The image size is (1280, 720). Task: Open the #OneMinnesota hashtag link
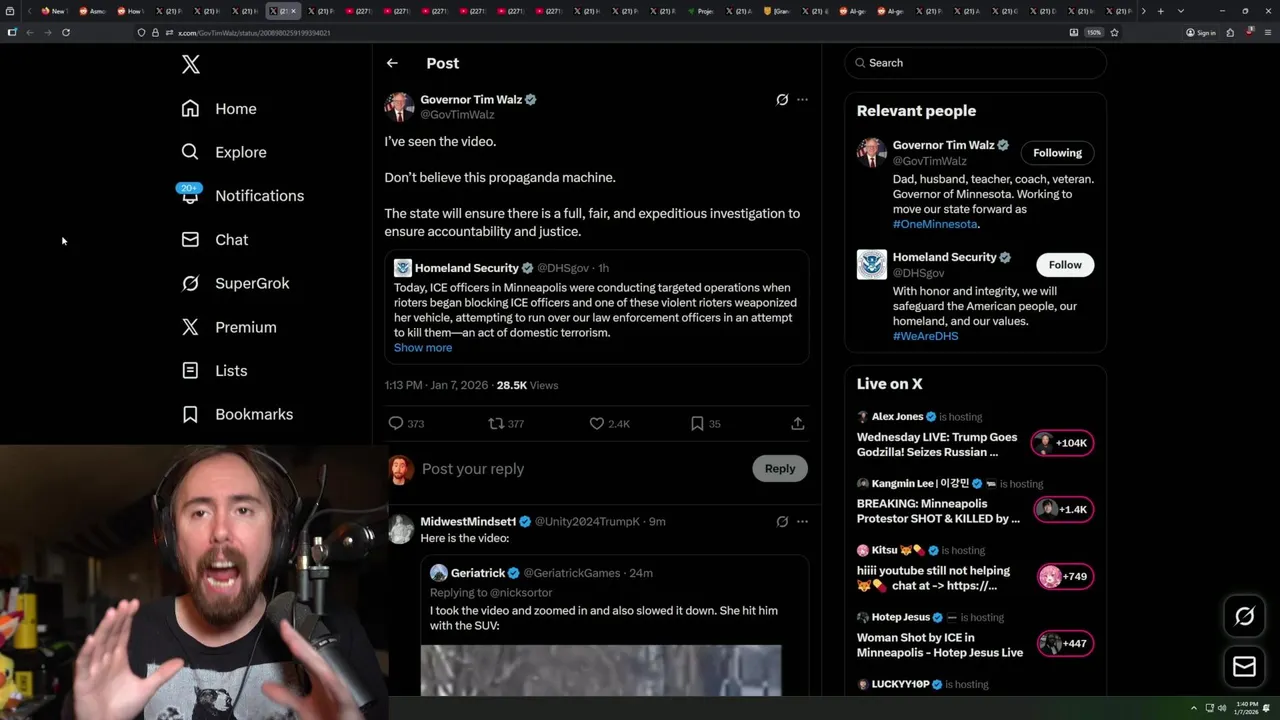pyautogui.click(x=935, y=225)
